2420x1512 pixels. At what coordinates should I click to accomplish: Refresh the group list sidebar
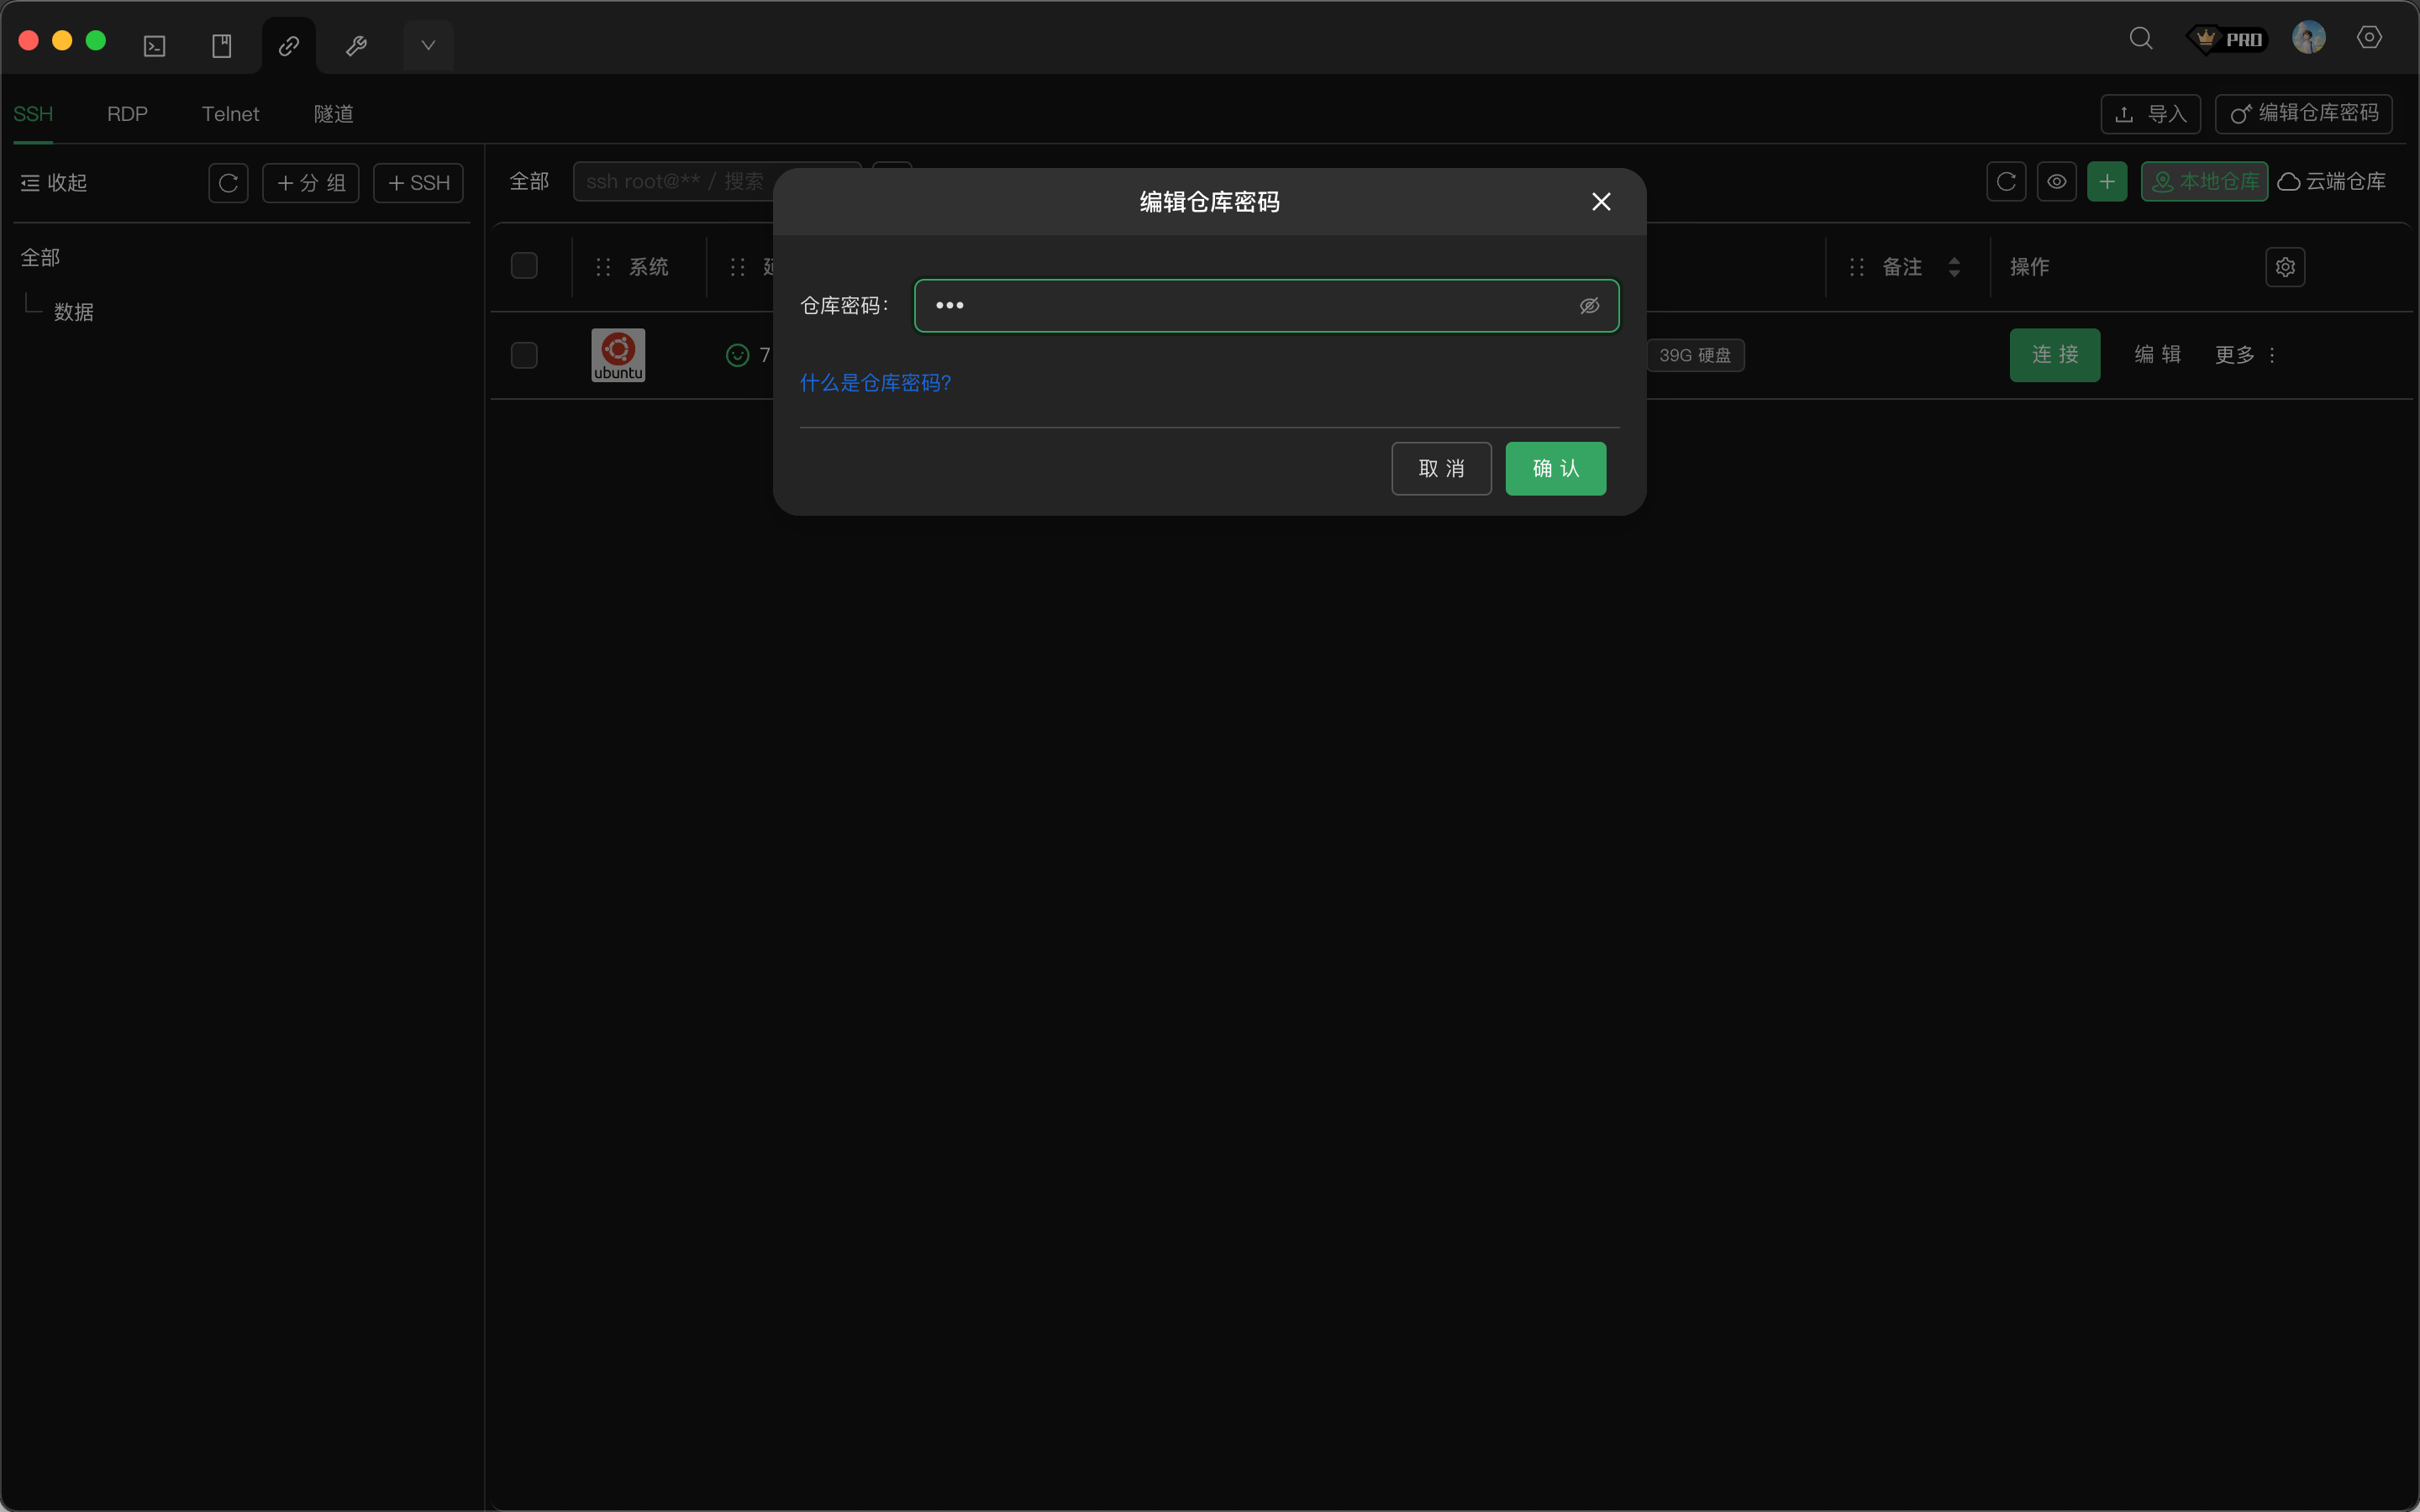[228, 183]
